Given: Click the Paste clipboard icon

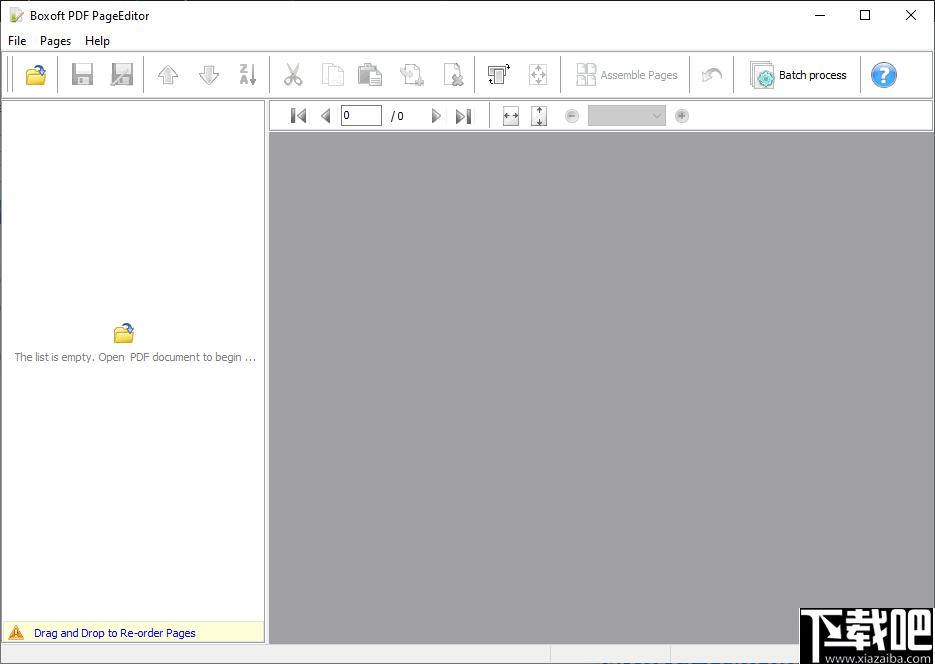Looking at the screenshot, I should [x=370, y=75].
